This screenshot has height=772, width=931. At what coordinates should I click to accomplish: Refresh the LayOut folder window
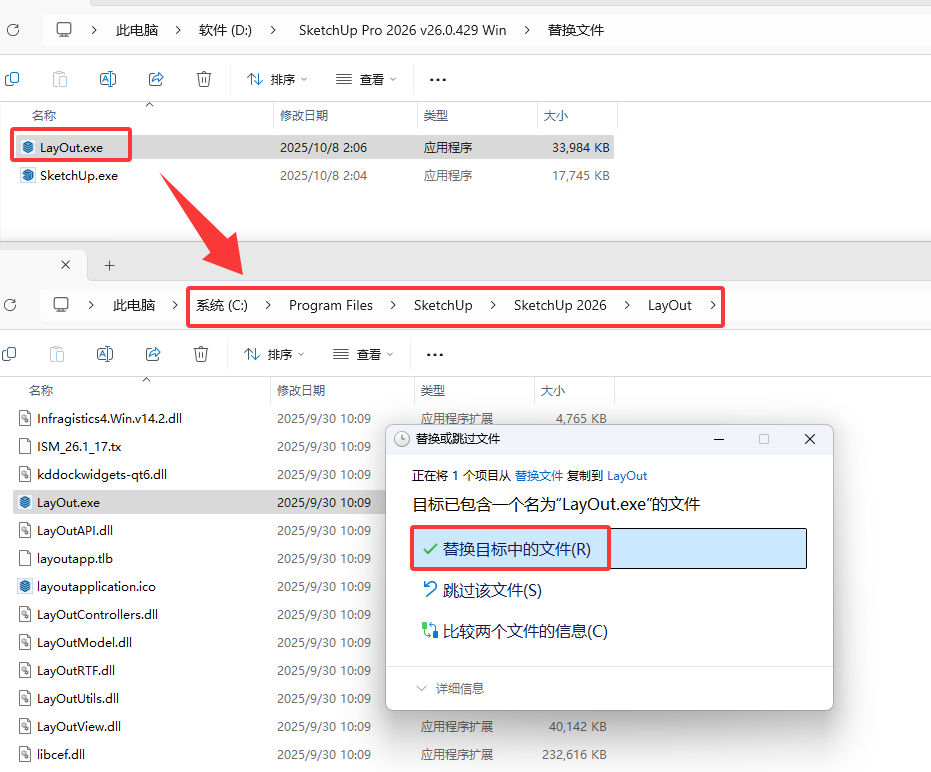[12, 305]
